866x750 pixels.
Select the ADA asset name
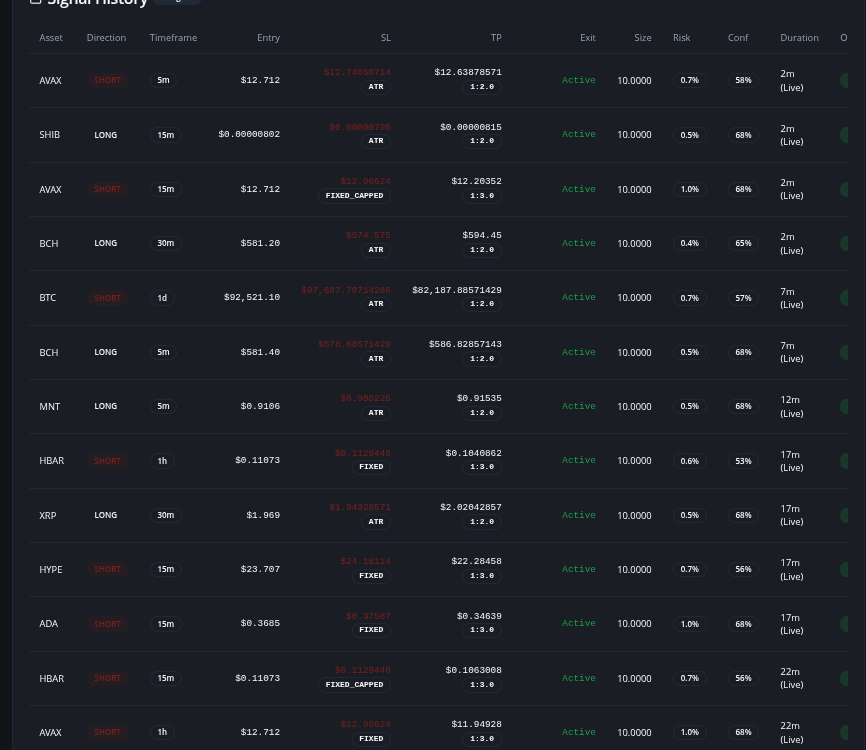coord(49,624)
